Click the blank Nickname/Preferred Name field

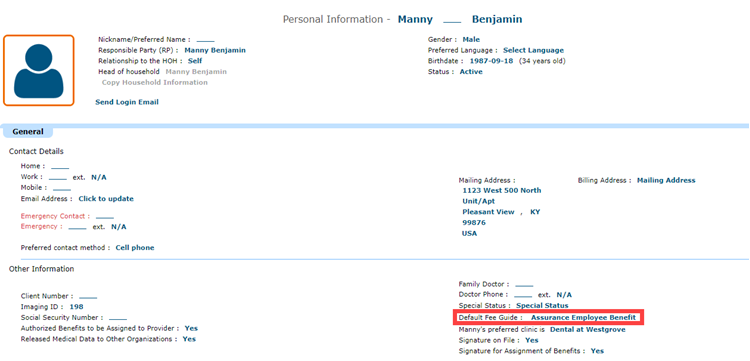click(206, 40)
